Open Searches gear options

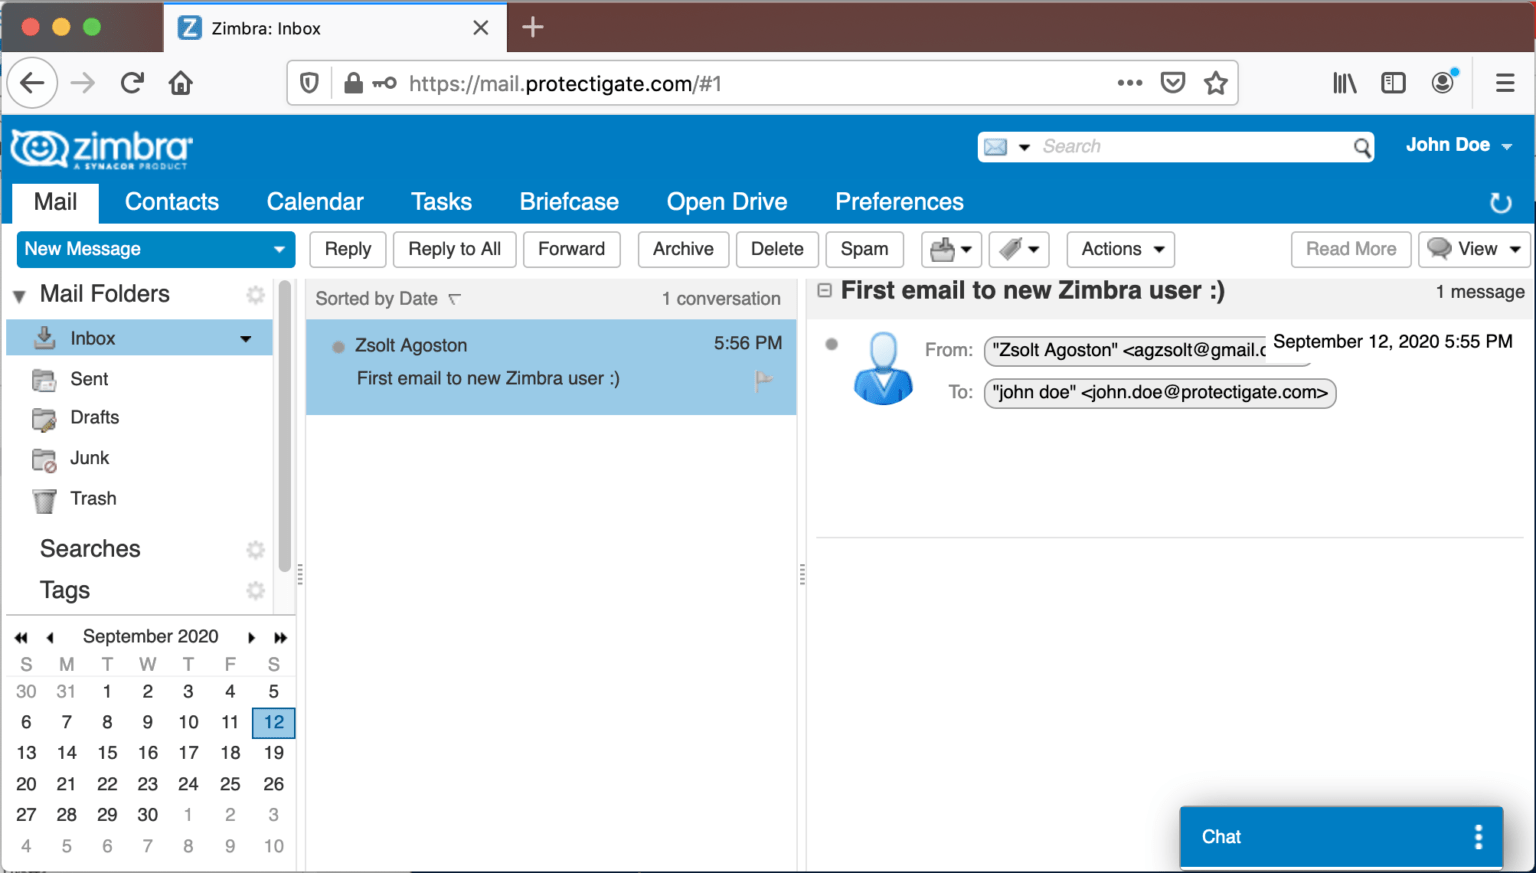[x=256, y=549]
